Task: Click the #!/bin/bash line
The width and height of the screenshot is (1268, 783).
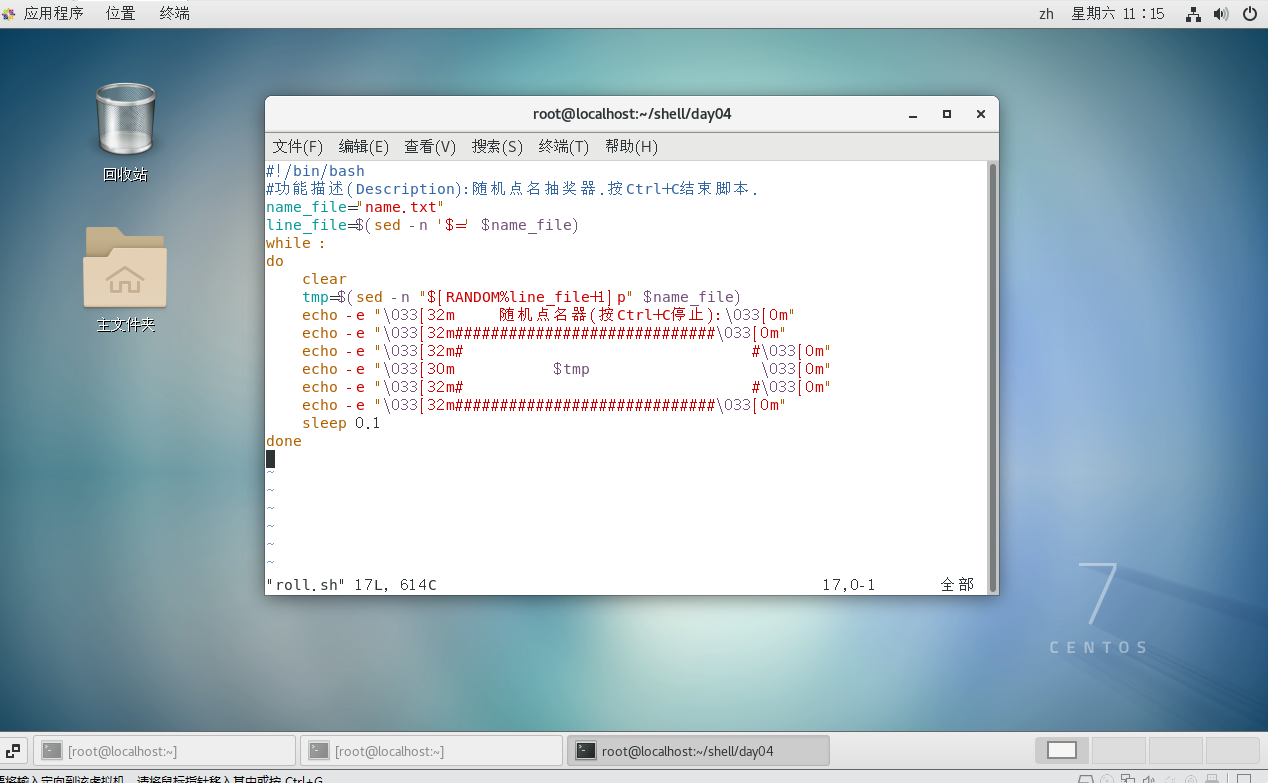Action: click(315, 171)
